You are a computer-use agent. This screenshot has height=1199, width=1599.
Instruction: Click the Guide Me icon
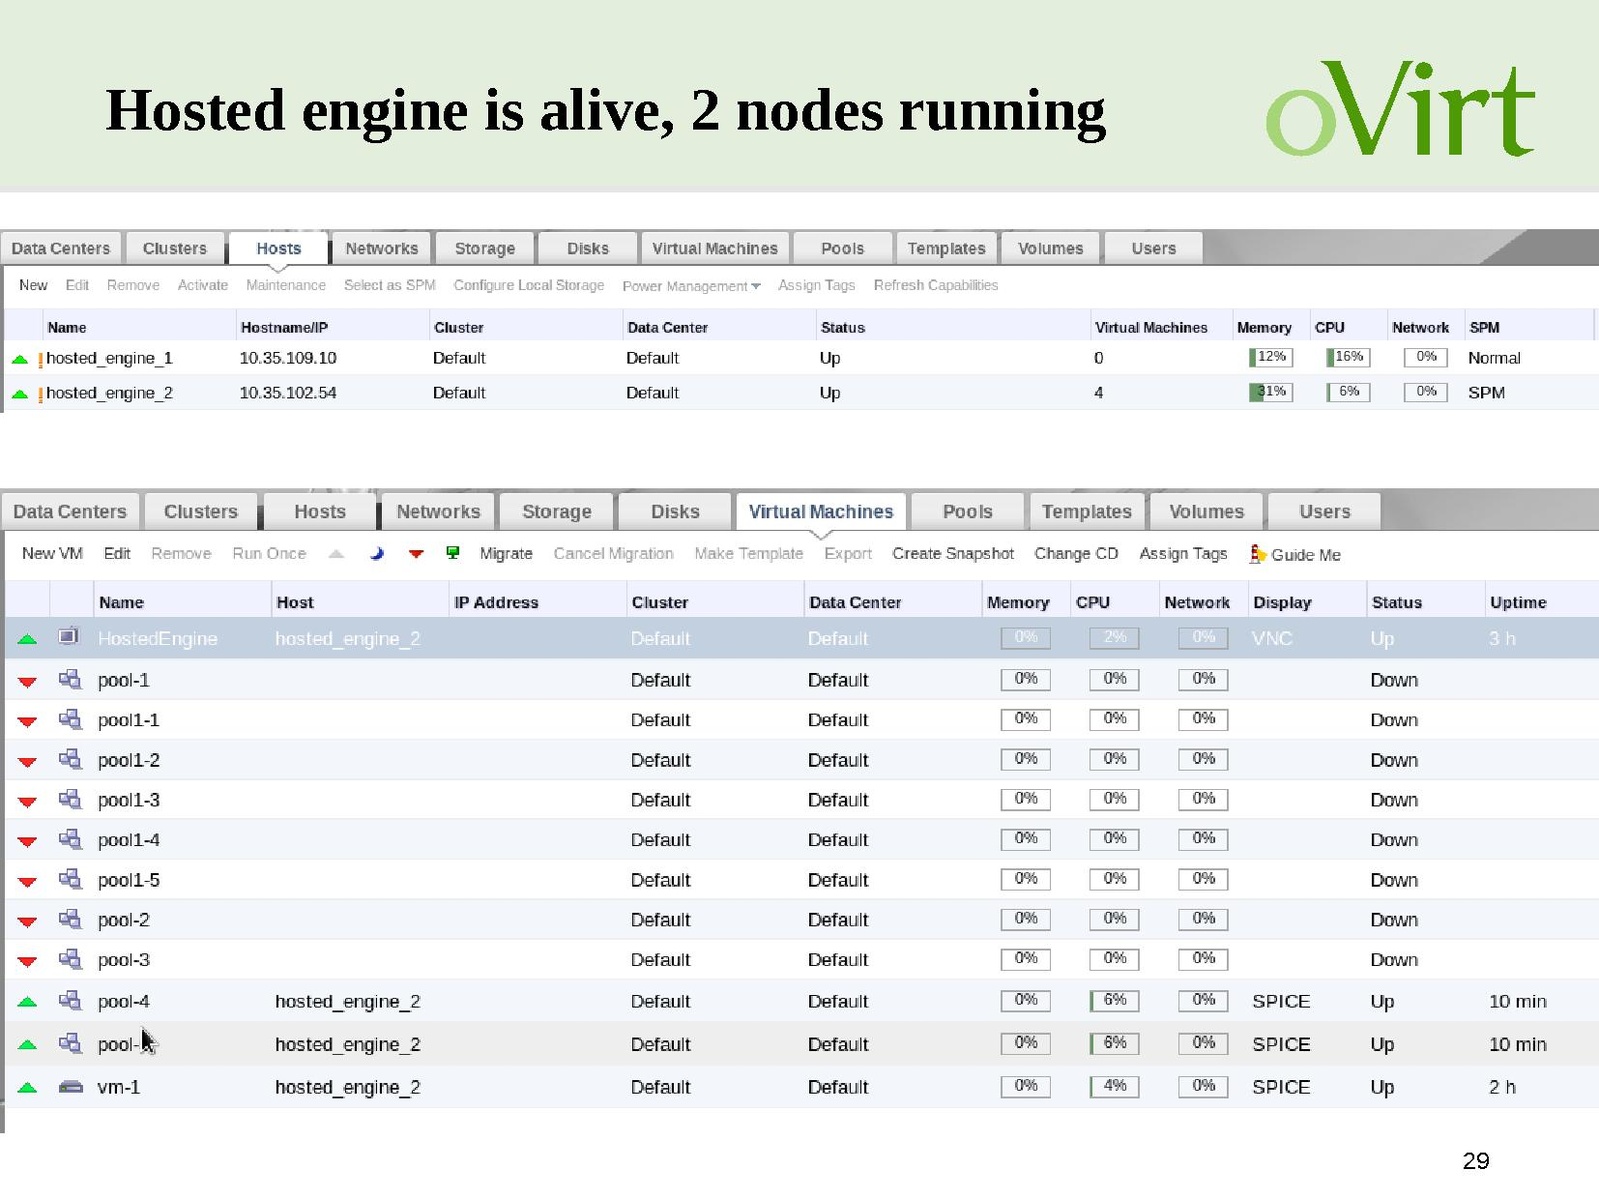click(x=1257, y=554)
